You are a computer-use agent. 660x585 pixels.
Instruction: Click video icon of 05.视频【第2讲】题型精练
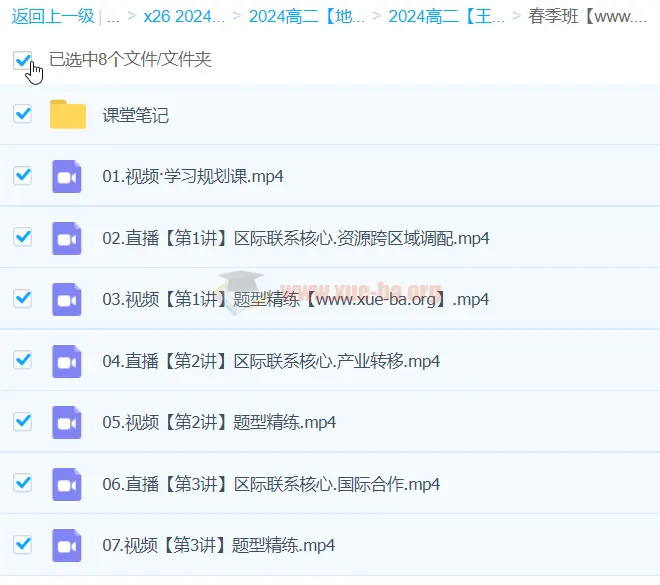(x=67, y=423)
